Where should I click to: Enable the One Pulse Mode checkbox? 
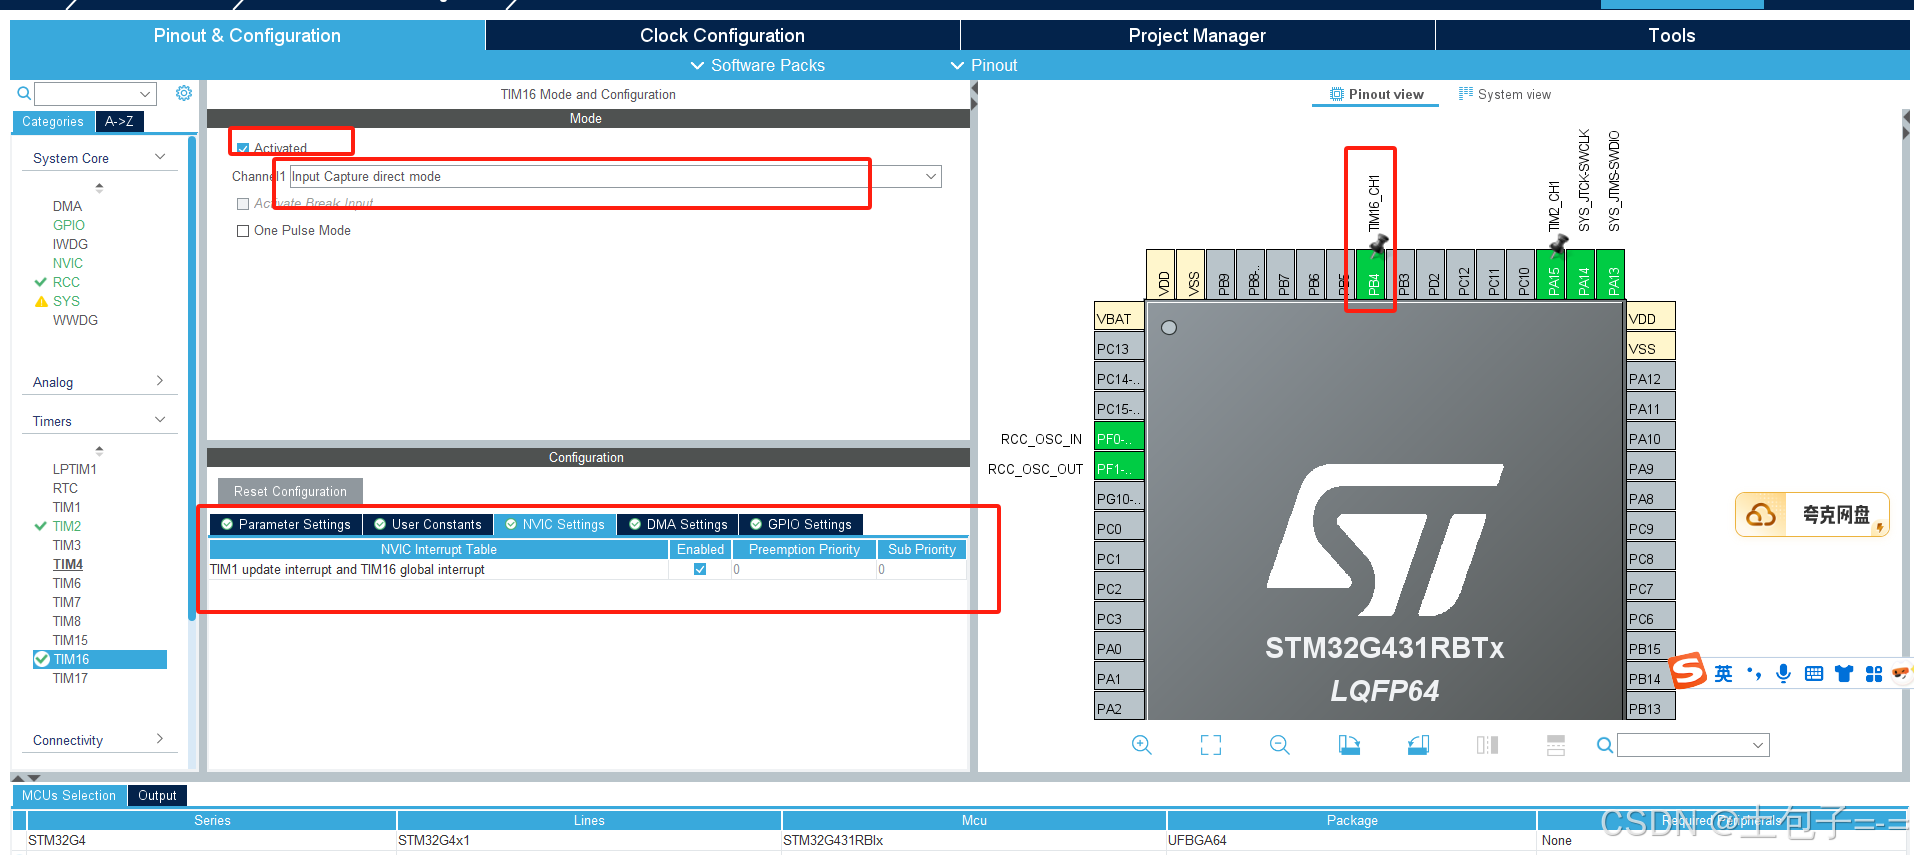(243, 230)
